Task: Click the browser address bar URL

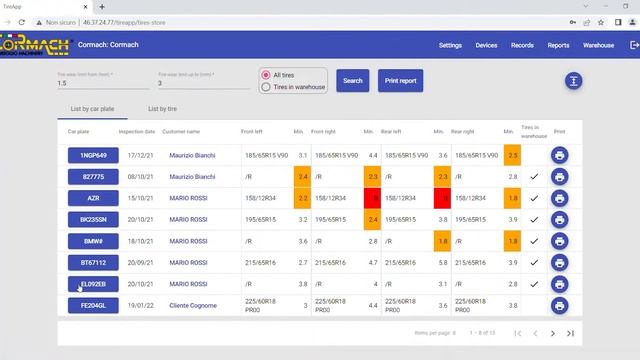Action: coord(124,22)
